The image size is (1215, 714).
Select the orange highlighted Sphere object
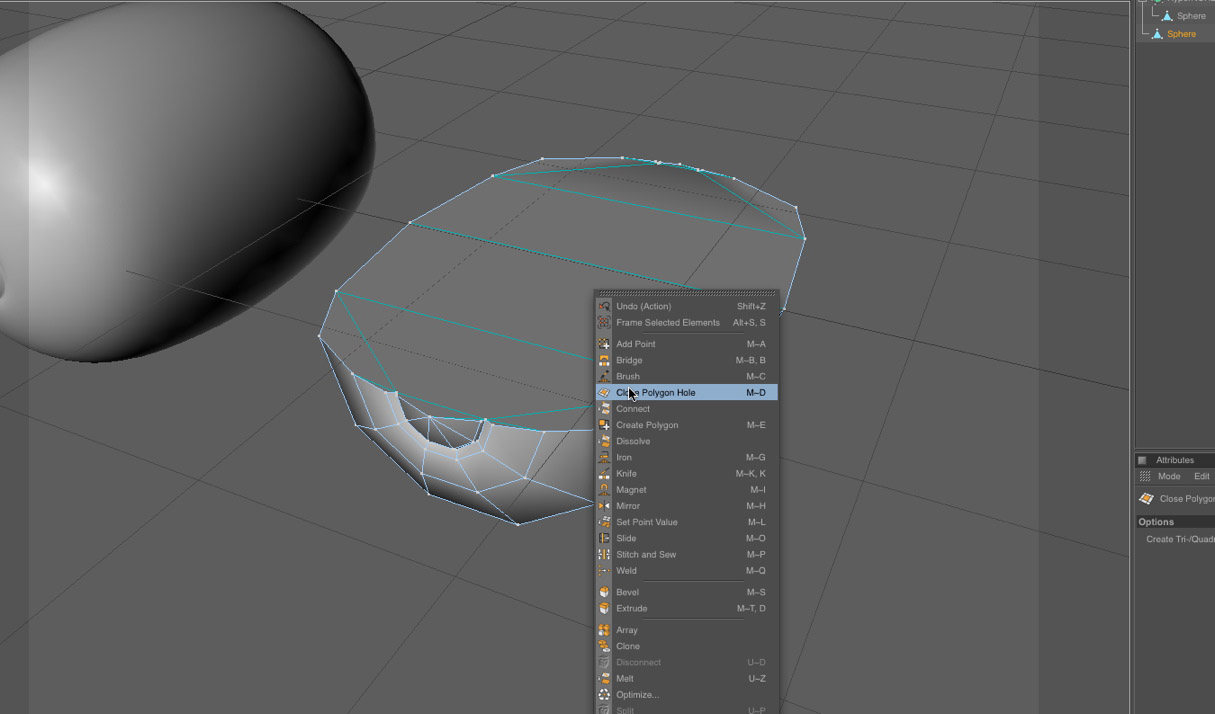pos(1180,34)
